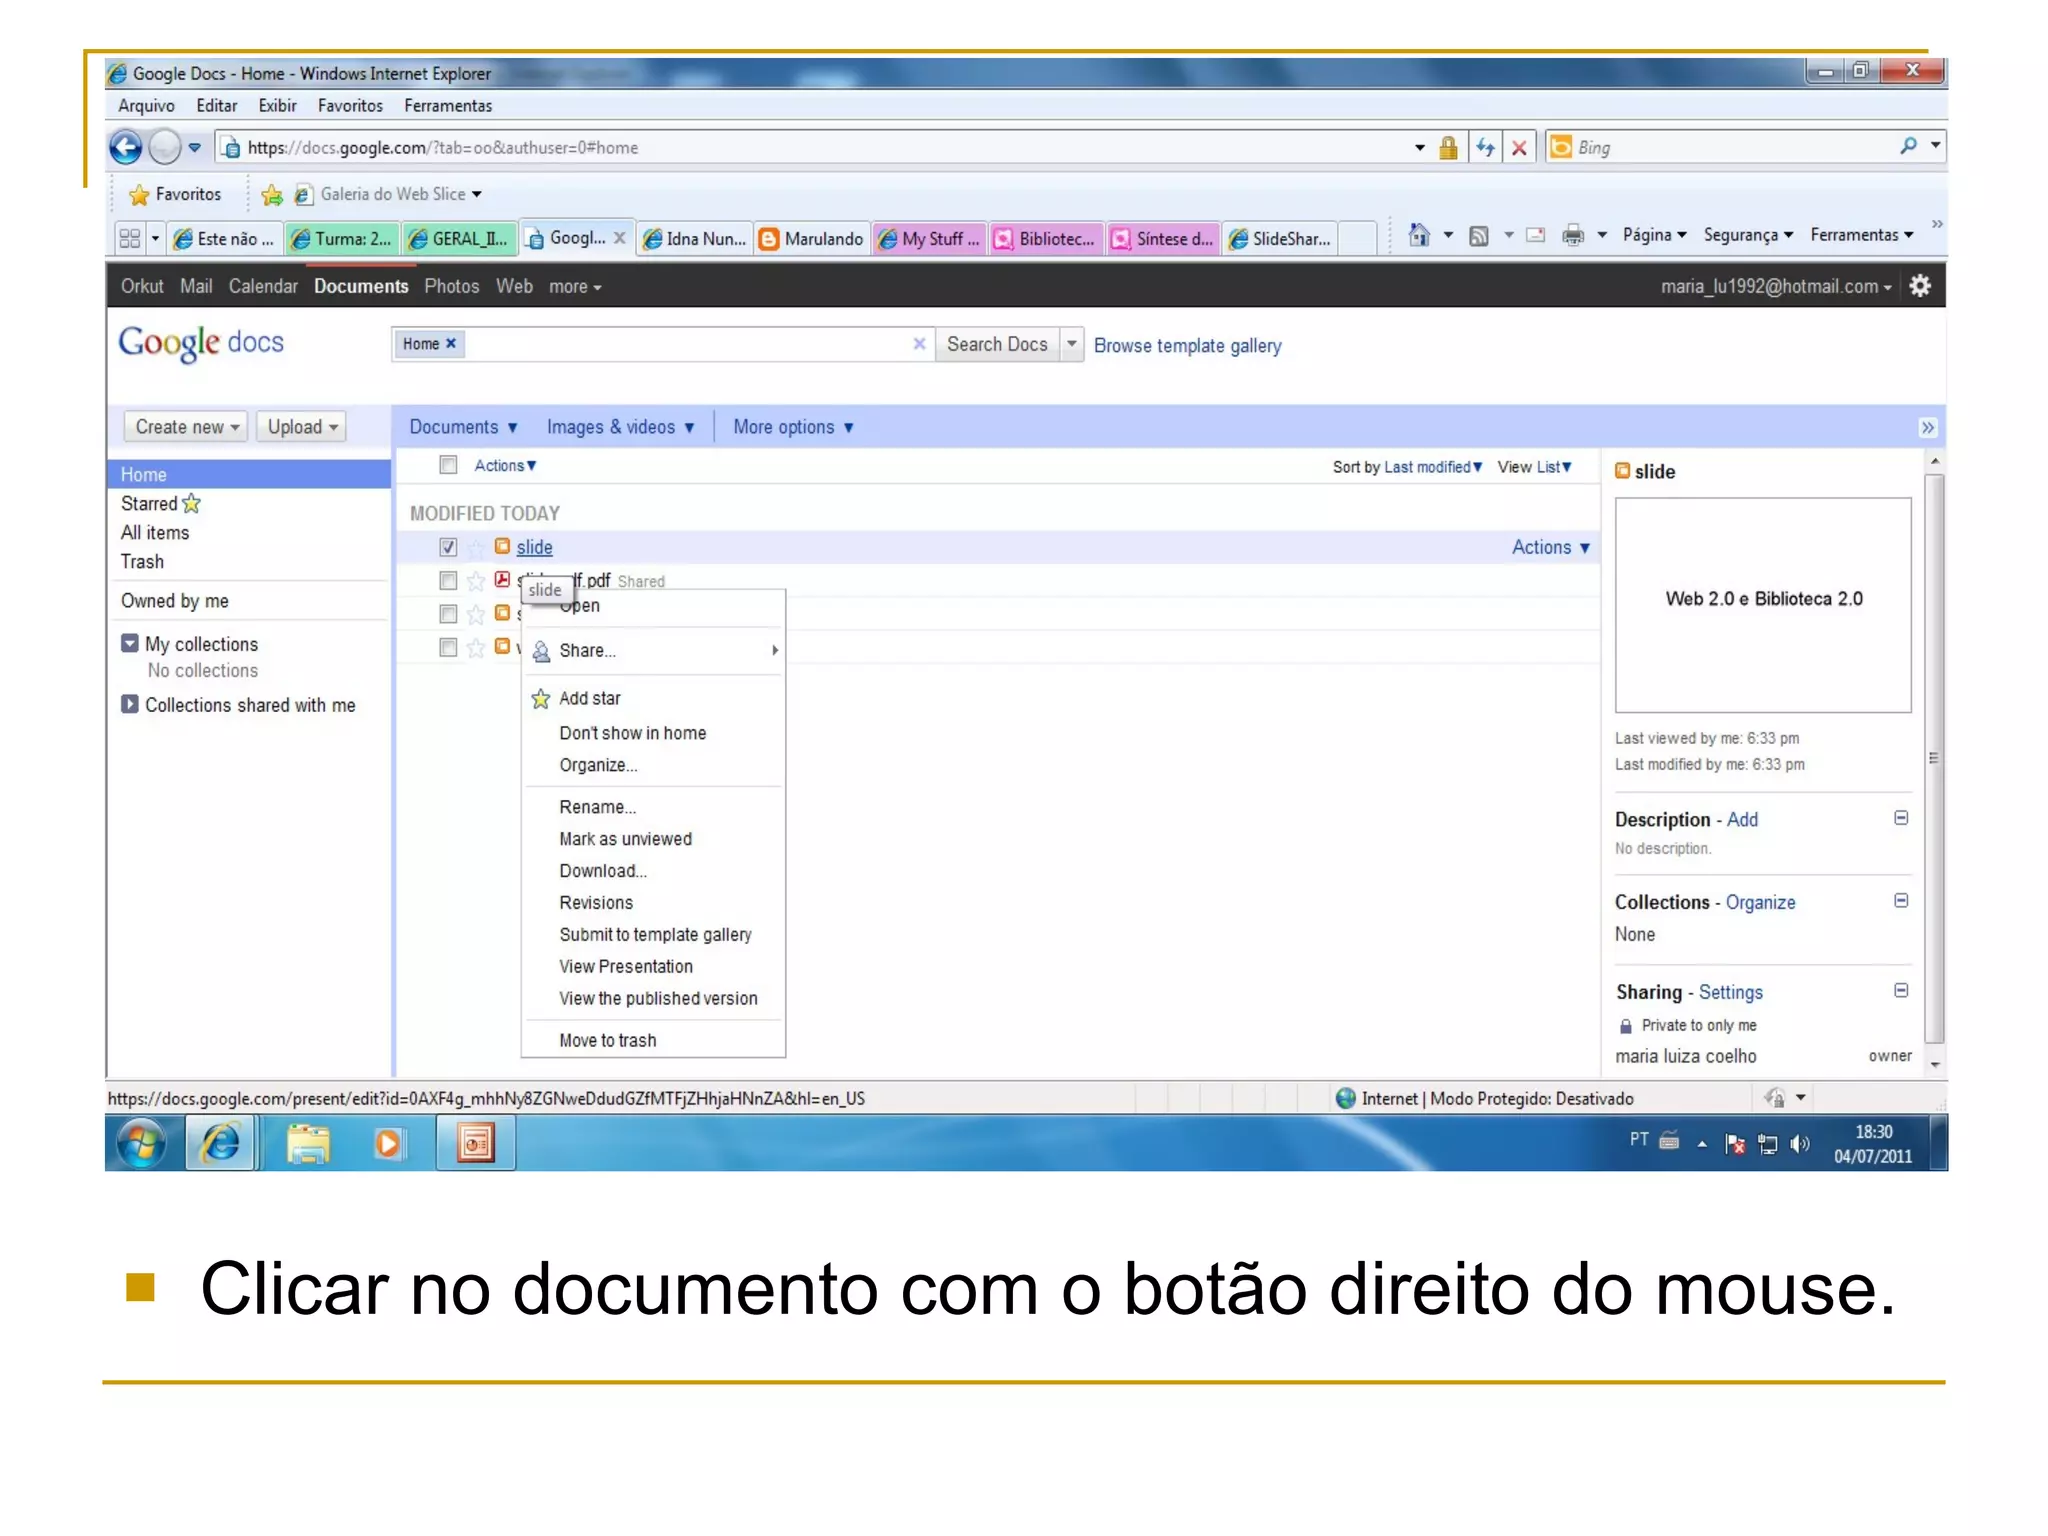This screenshot has width=2048, height=1536.
Task: Click the star in the pdf row
Action: [x=476, y=581]
